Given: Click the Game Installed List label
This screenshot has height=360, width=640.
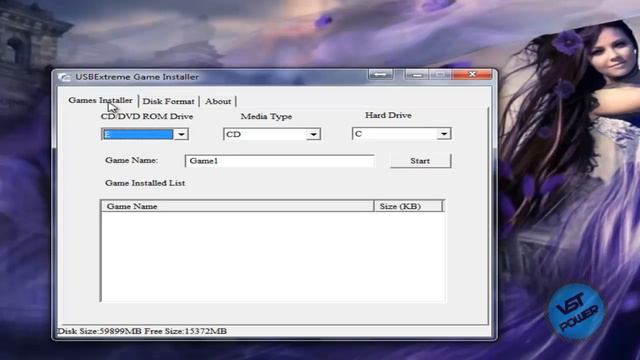Looking at the screenshot, I should 145,183.
